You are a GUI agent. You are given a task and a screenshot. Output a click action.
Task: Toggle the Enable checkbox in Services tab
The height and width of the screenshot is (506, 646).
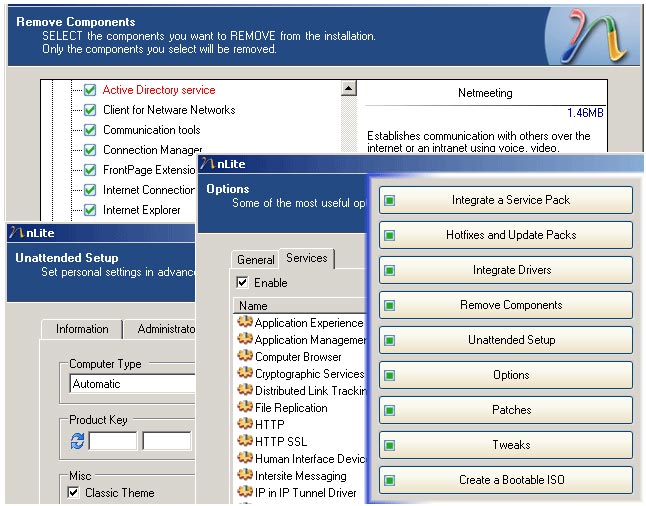pyautogui.click(x=242, y=282)
